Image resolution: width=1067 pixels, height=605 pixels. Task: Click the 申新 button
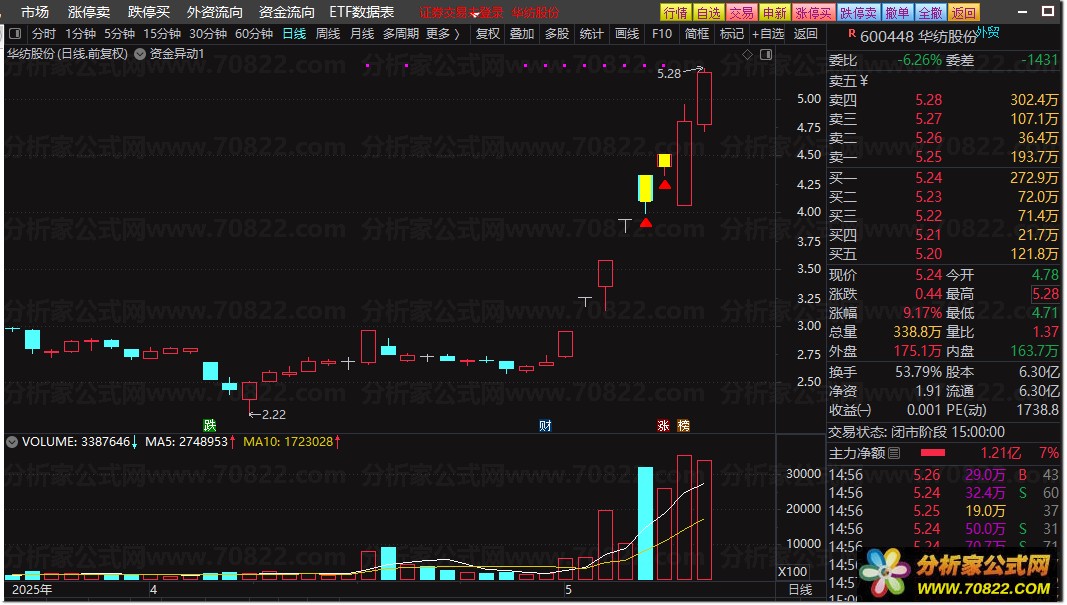(774, 12)
